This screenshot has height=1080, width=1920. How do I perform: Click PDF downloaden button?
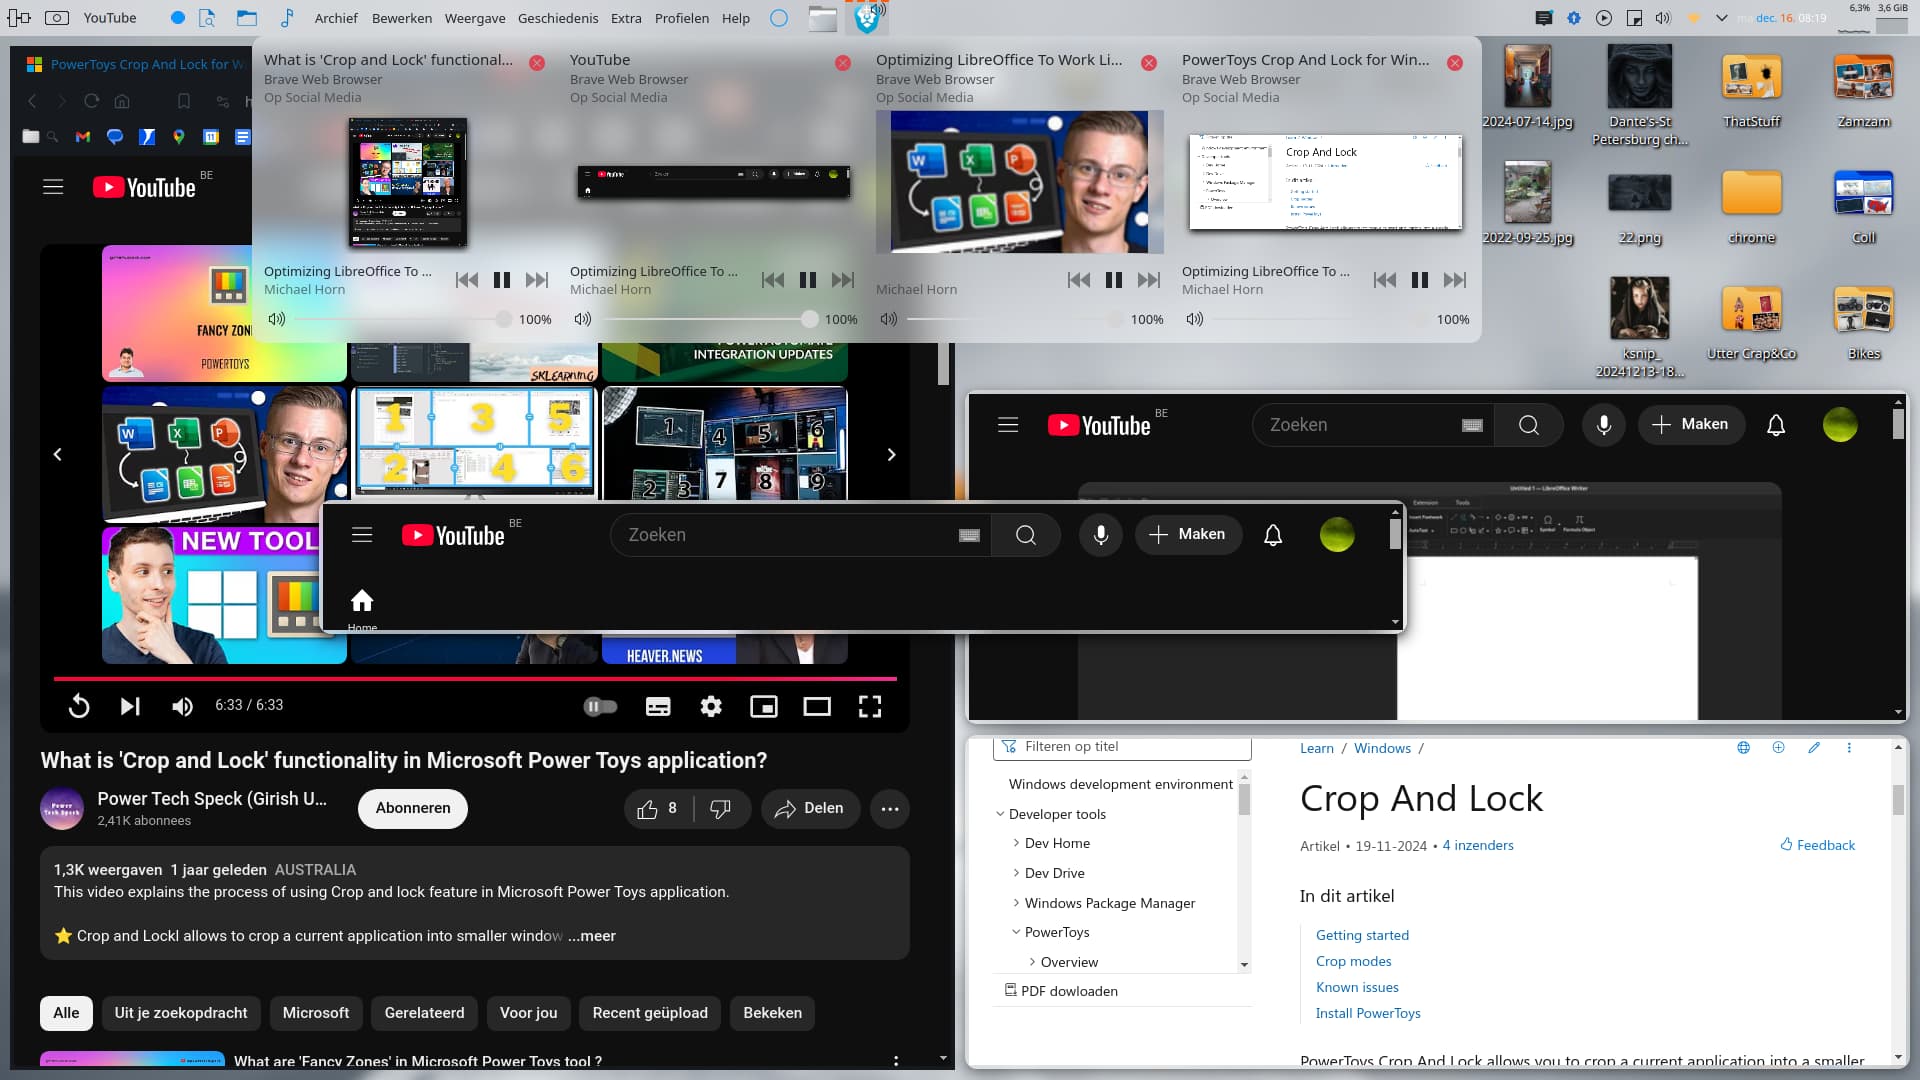[x=1061, y=991]
